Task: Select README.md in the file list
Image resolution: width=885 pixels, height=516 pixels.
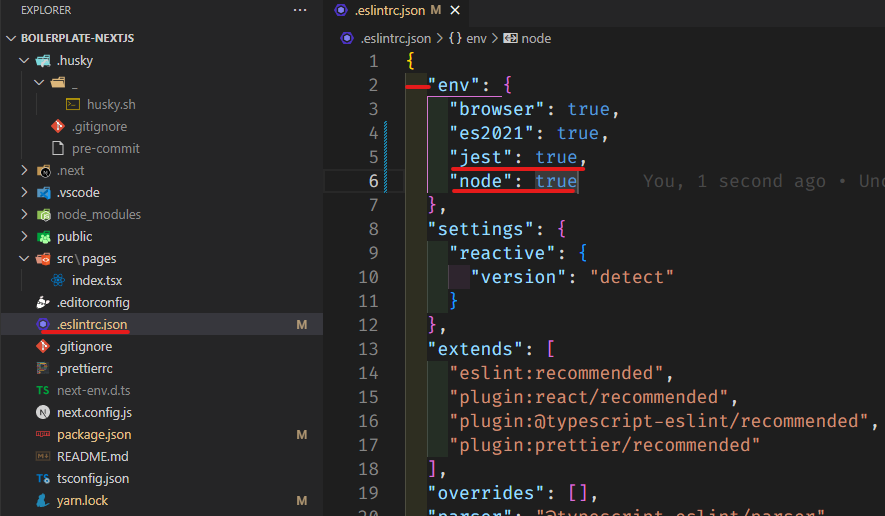Action: coord(92,456)
